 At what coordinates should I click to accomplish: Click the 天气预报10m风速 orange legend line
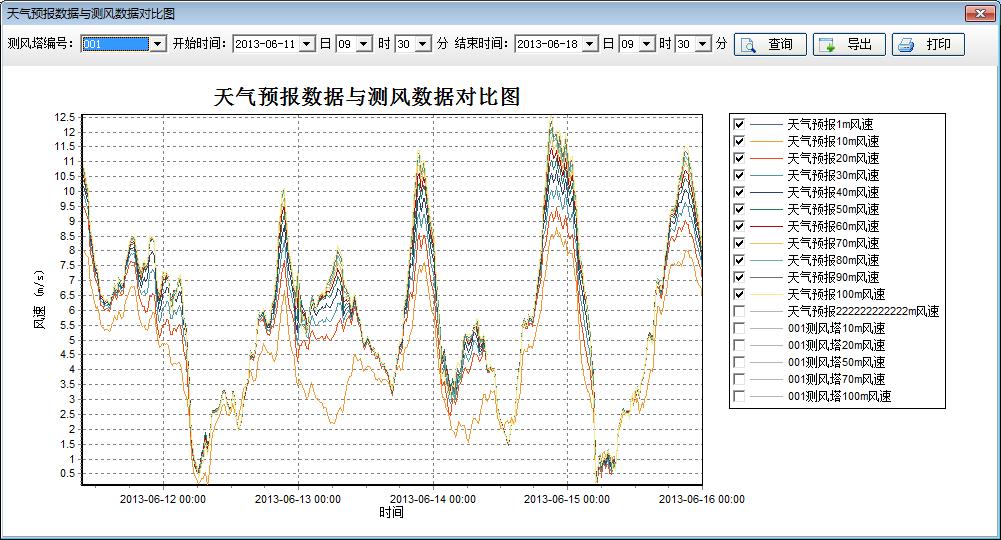coord(766,141)
